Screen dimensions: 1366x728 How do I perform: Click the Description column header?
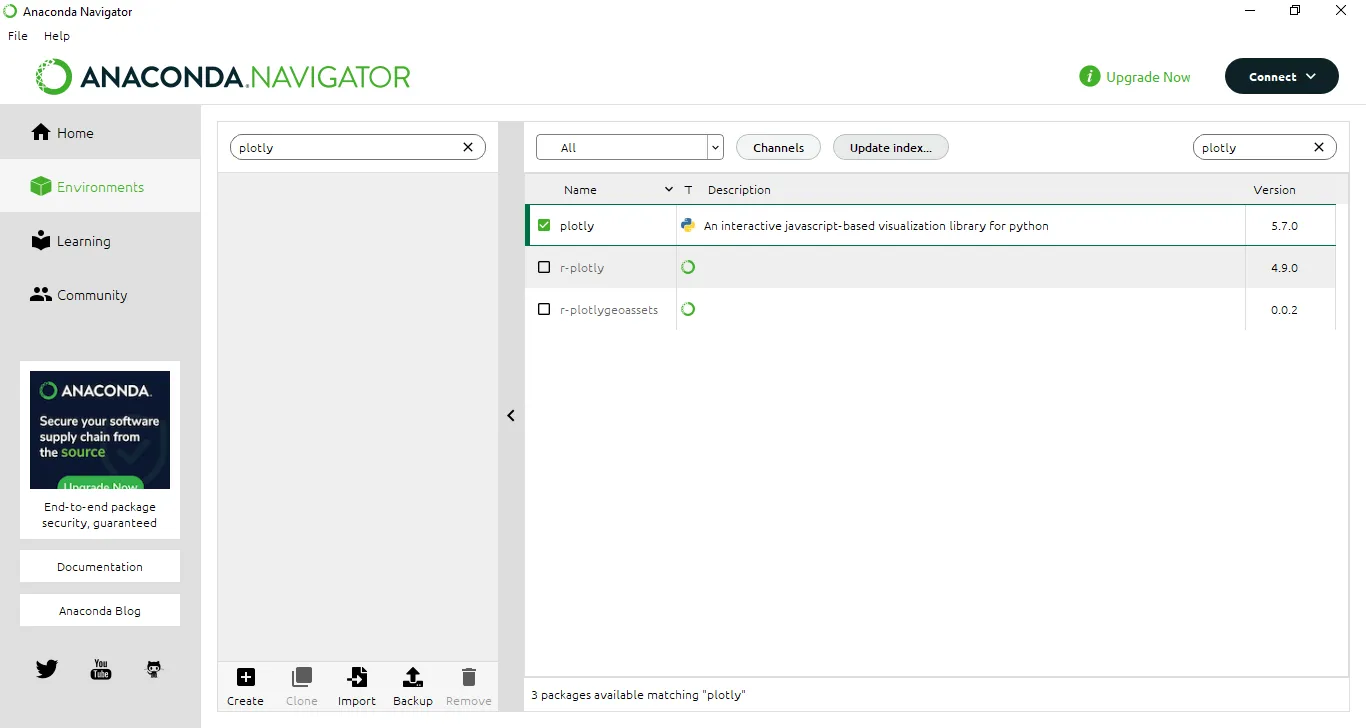739,190
